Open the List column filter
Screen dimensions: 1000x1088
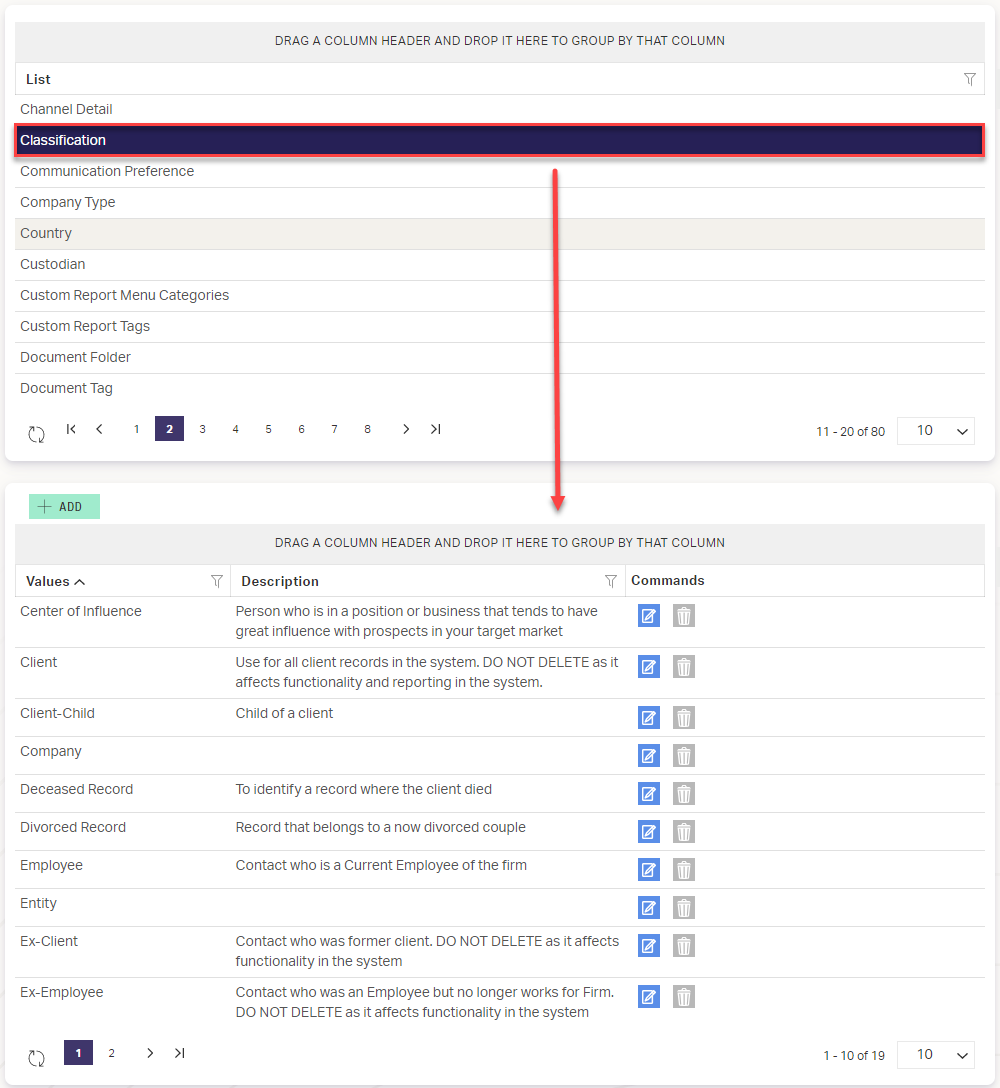coord(969,80)
